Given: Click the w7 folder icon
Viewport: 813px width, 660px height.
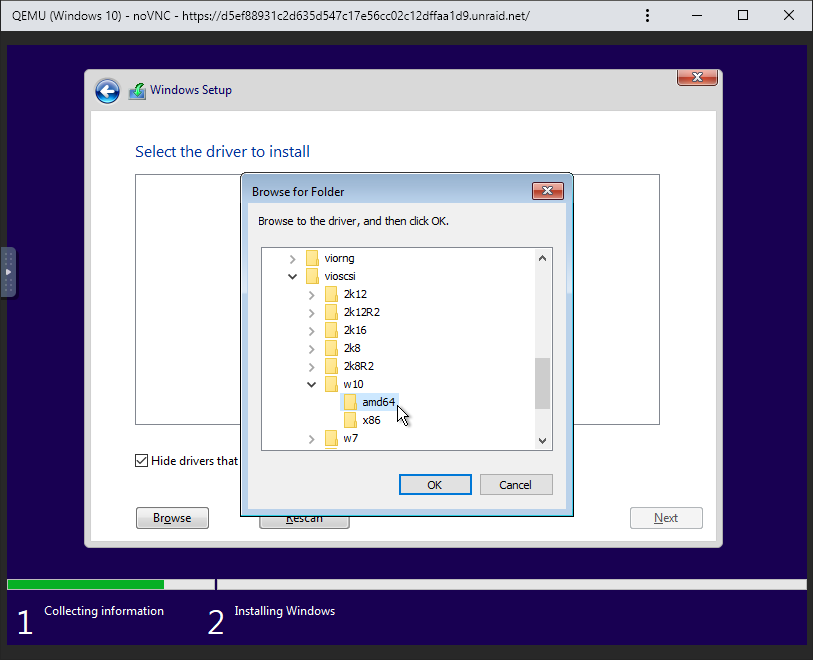Looking at the screenshot, I should coord(331,439).
